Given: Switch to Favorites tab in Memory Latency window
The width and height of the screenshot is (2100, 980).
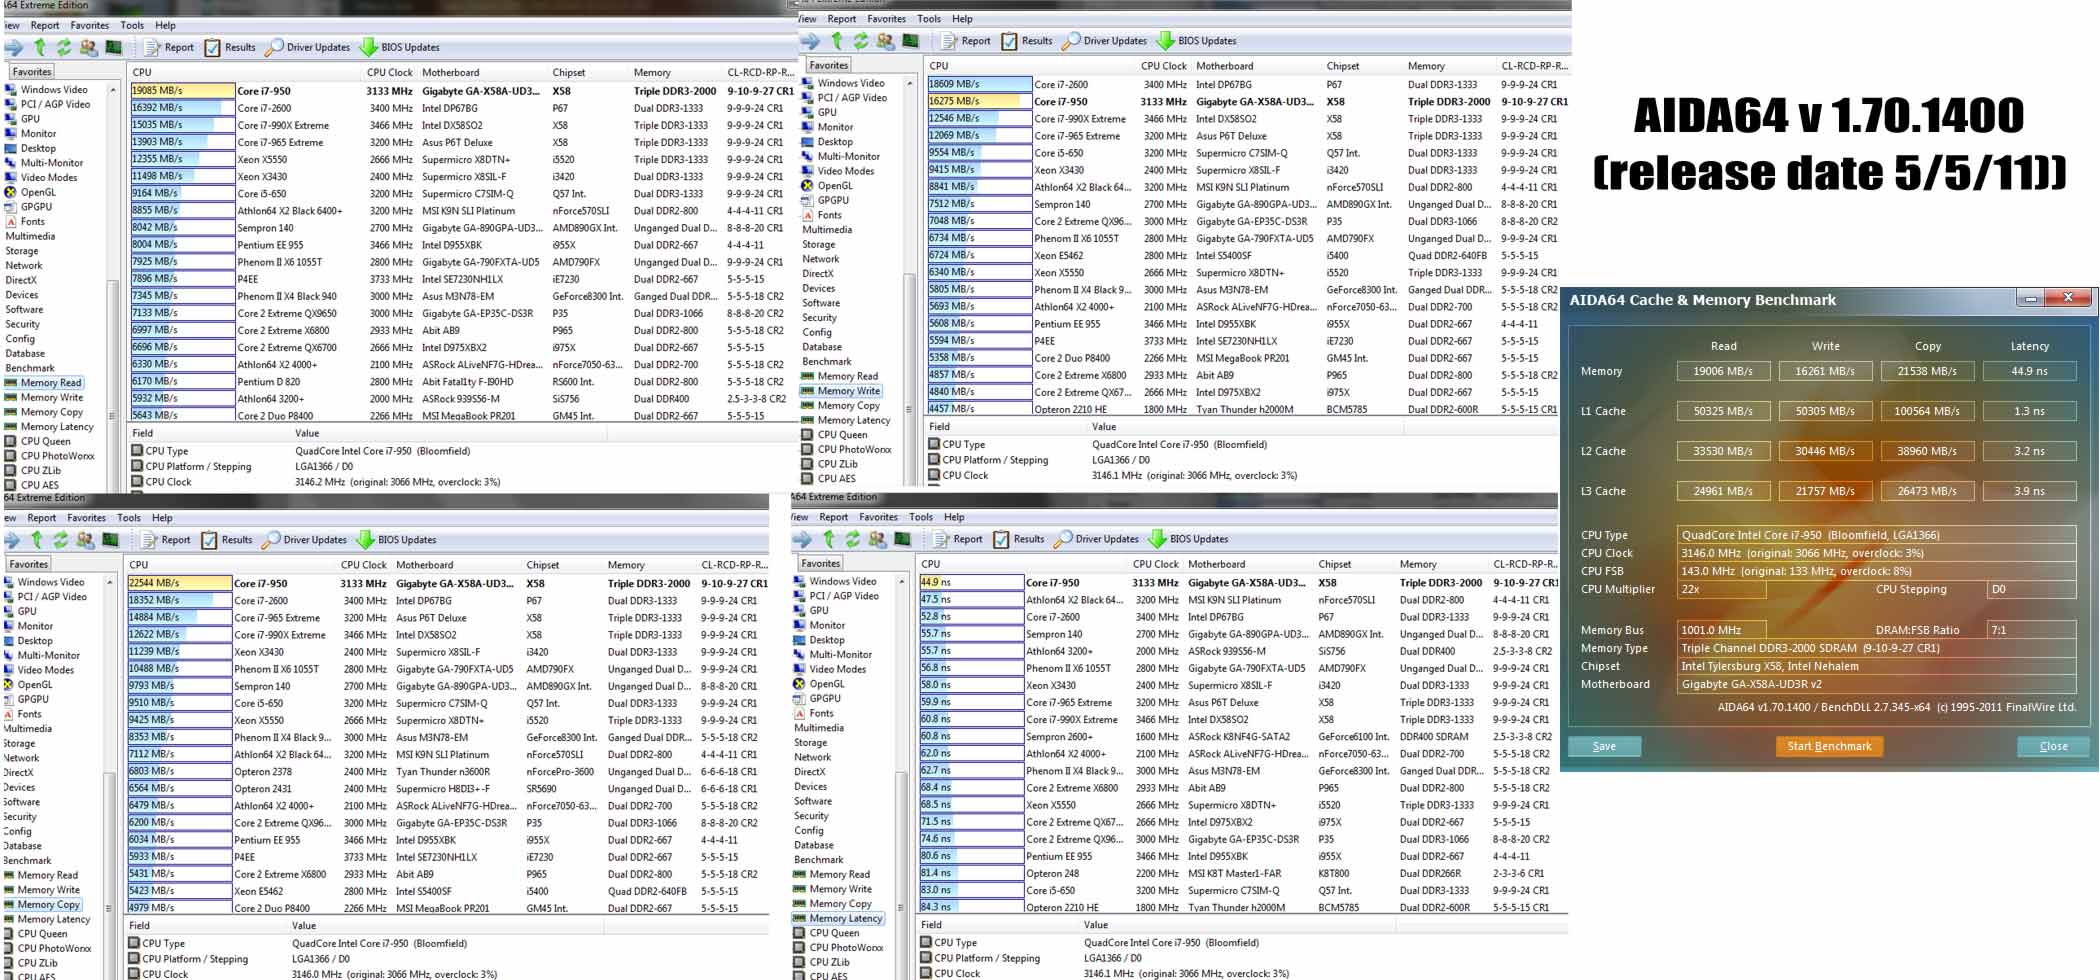Looking at the screenshot, I should [x=821, y=564].
